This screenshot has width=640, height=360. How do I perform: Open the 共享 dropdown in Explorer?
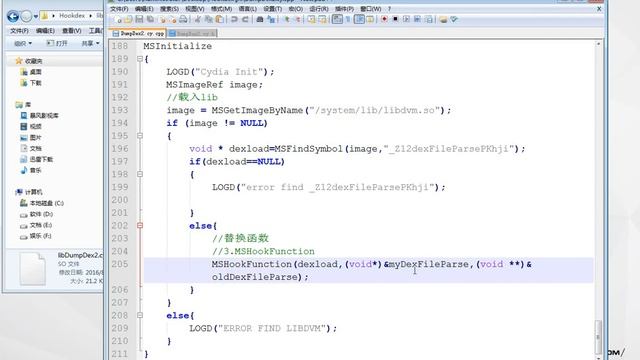point(90,43)
